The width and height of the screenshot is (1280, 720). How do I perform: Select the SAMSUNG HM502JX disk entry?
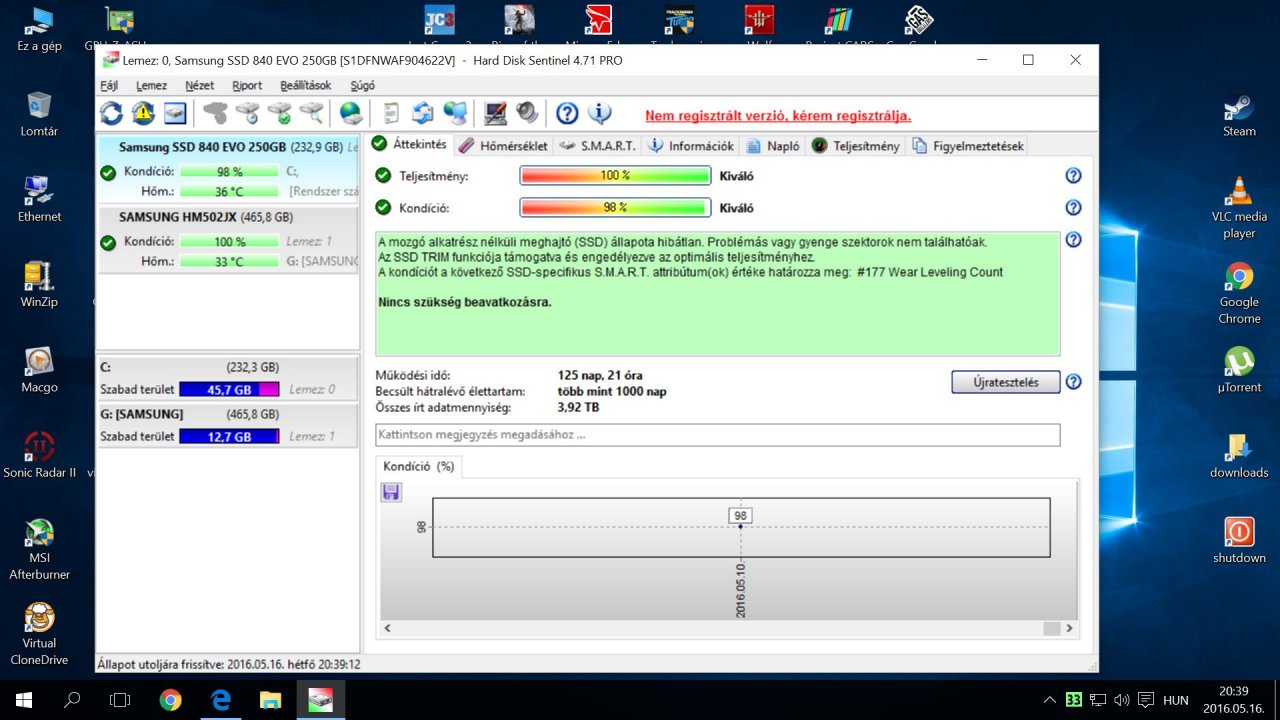pyautogui.click(x=228, y=238)
